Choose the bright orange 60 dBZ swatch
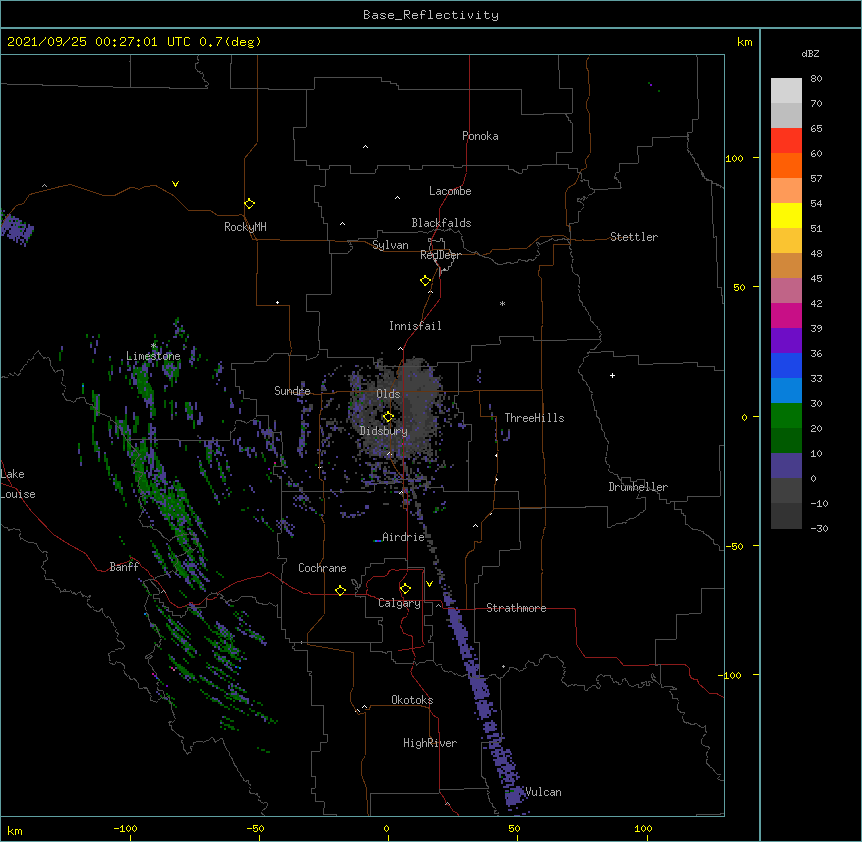Image resolution: width=862 pixels, height=842 pixels. click(786, 165)
